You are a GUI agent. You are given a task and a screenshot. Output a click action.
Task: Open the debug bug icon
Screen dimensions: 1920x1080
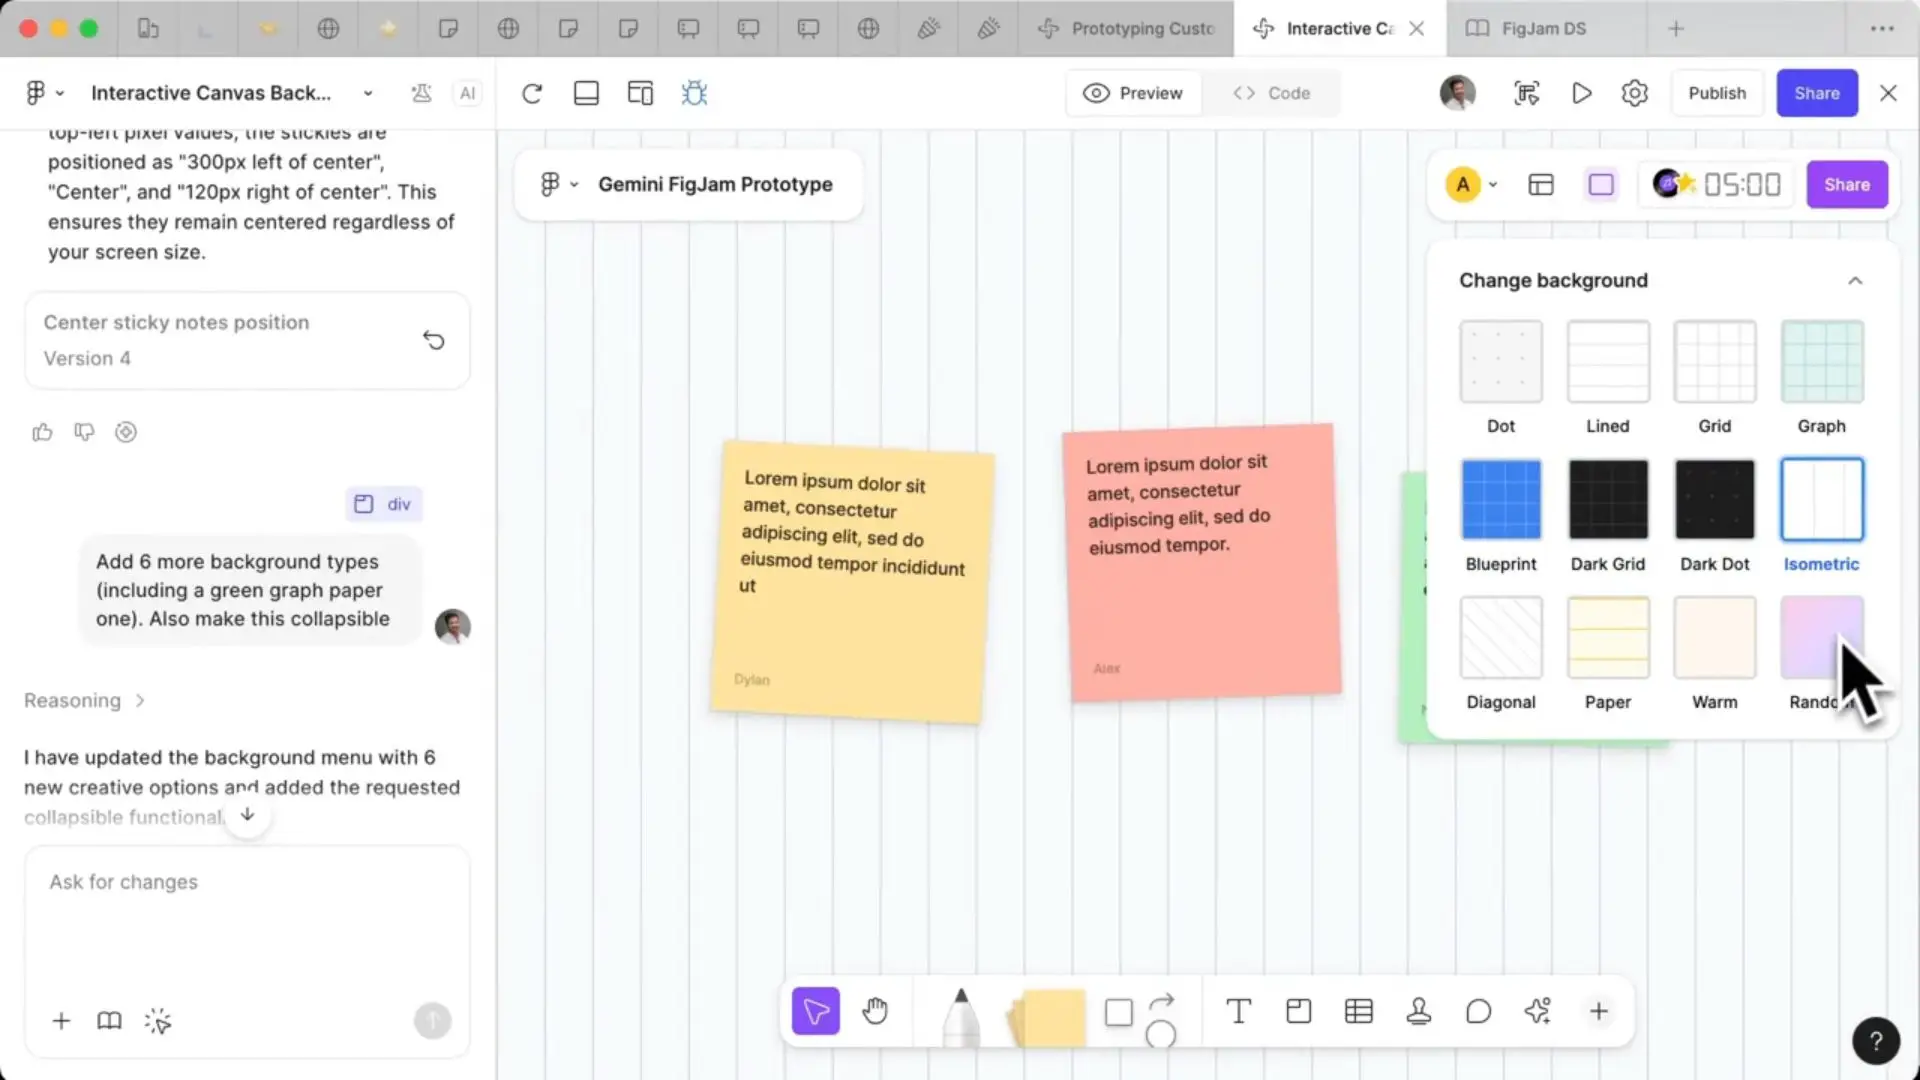point(694,93)
